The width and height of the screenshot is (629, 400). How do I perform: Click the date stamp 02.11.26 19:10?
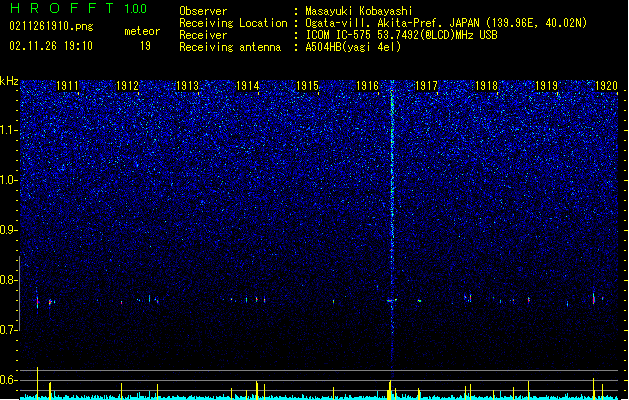coord(51,46)
